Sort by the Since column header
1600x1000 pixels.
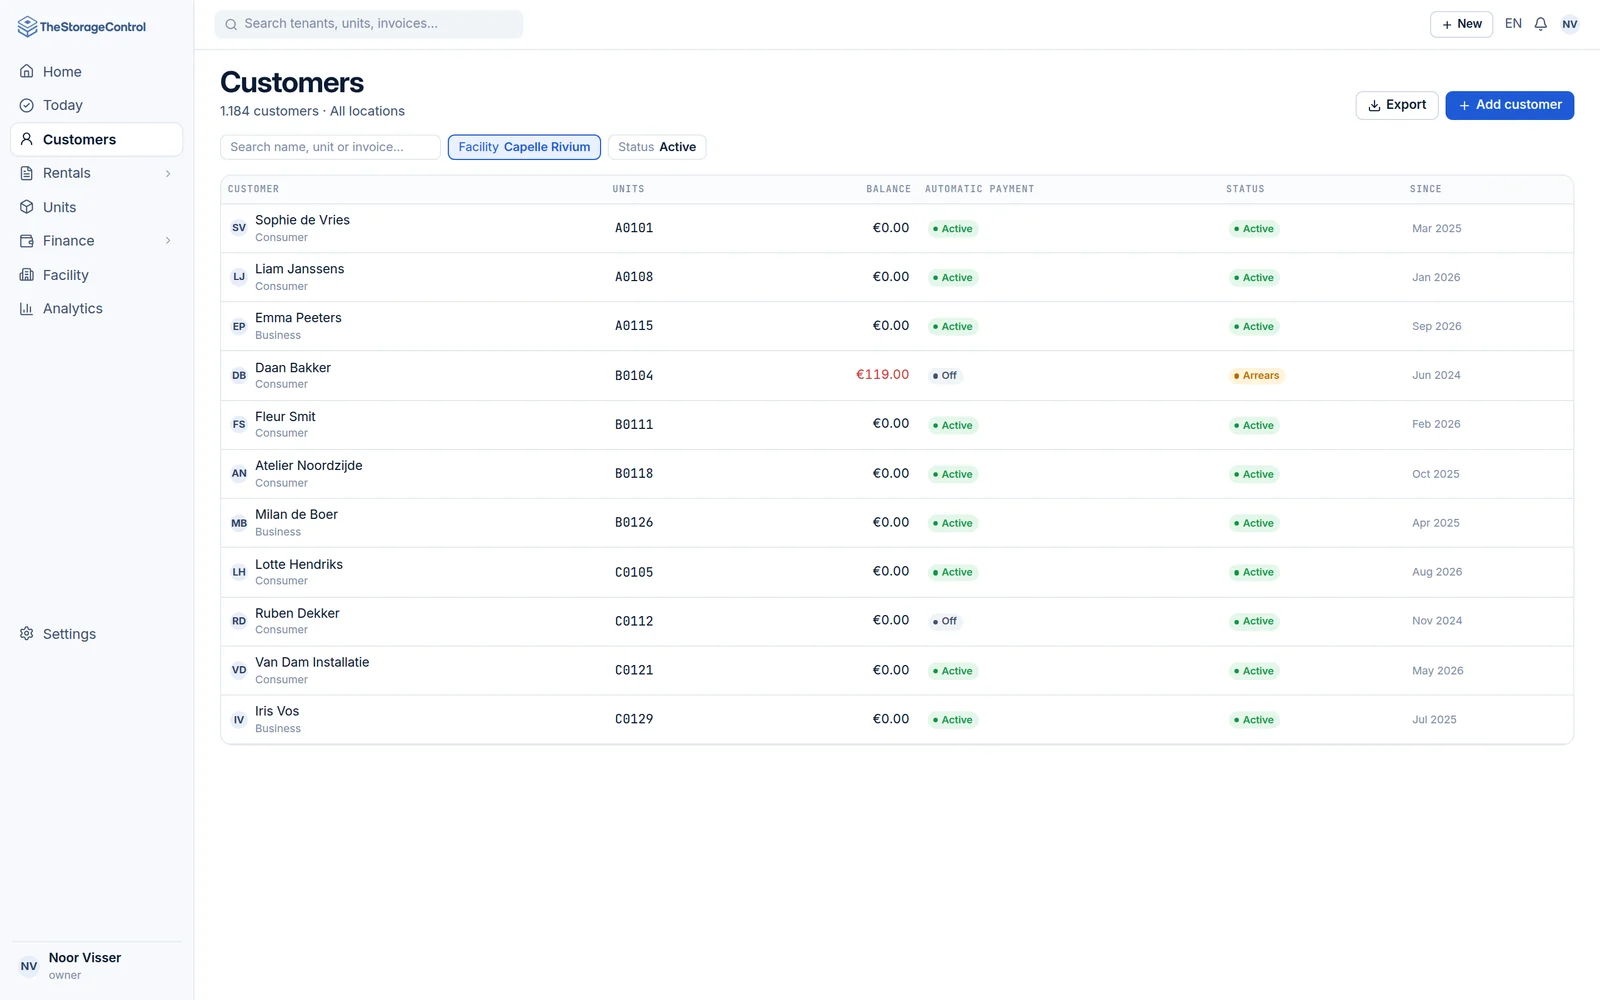tap(1426, 189)
